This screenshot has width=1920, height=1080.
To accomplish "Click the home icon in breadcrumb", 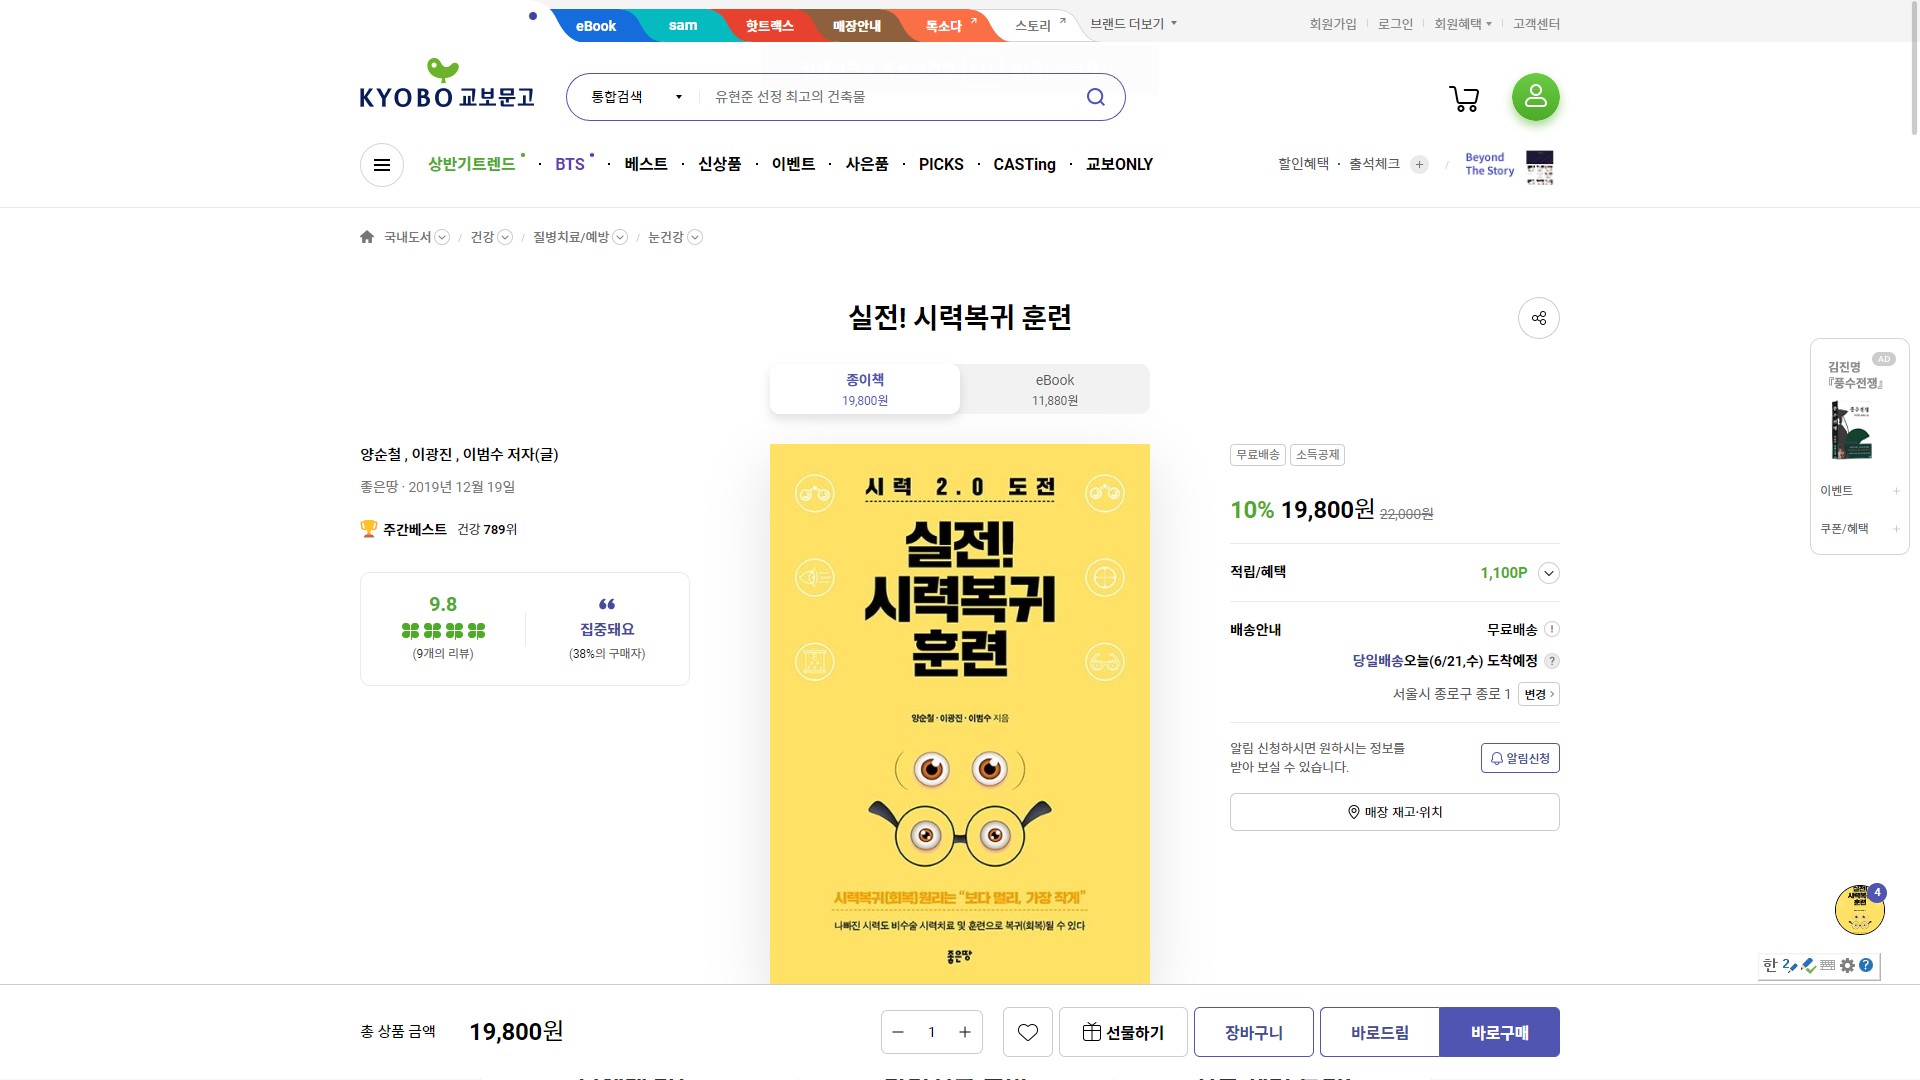I will tap(367, 237).
